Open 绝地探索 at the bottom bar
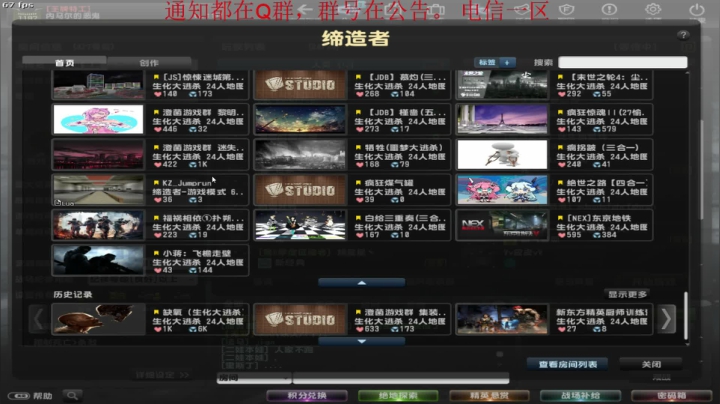Screen dimensions: 720x404 click(398, 395)
